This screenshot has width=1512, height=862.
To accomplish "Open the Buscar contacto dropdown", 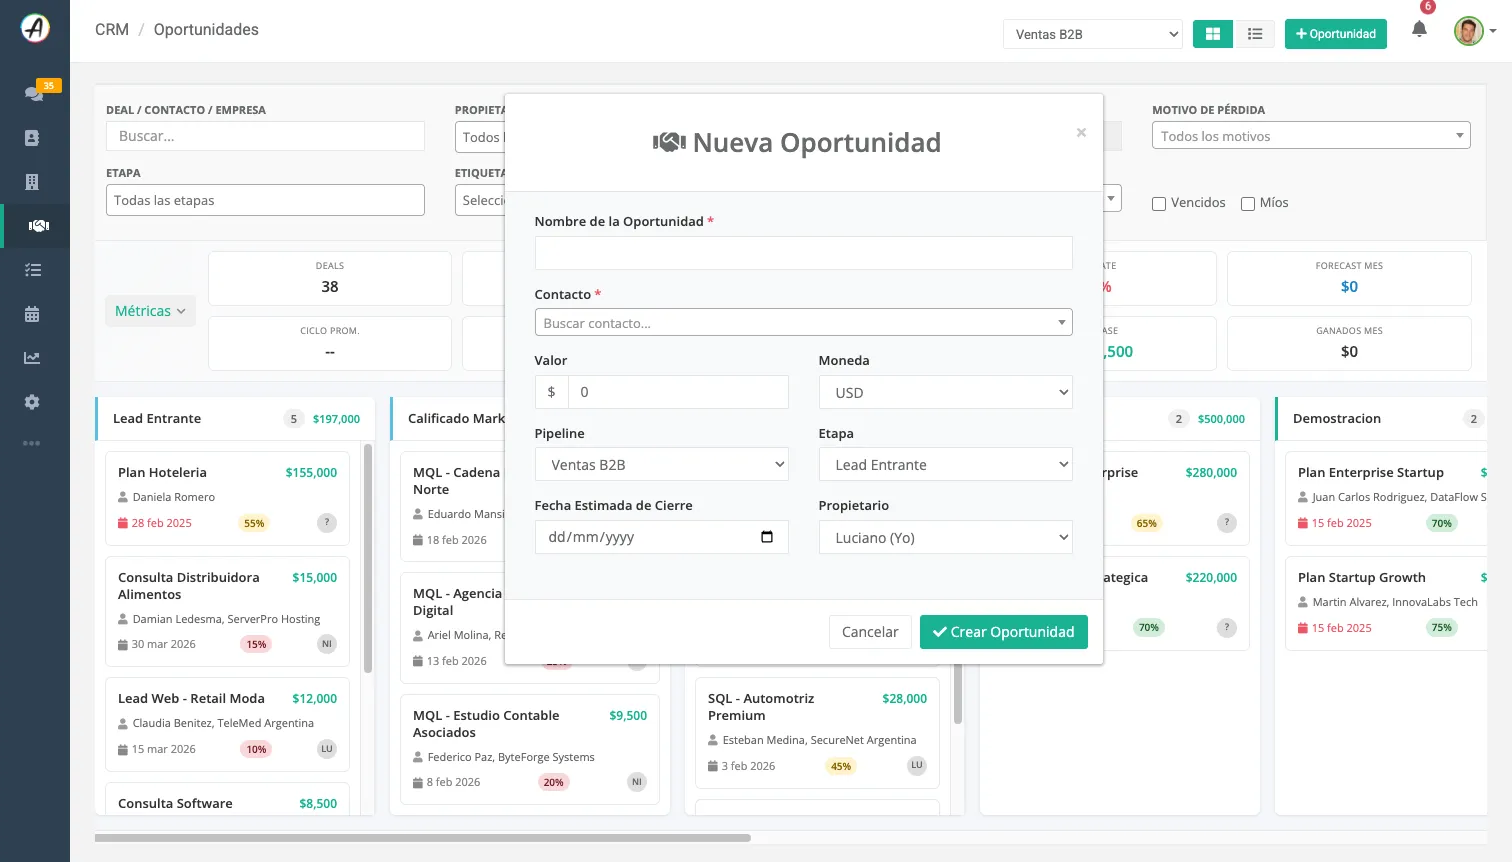I will pyautogui.click(x=803, y=323).
